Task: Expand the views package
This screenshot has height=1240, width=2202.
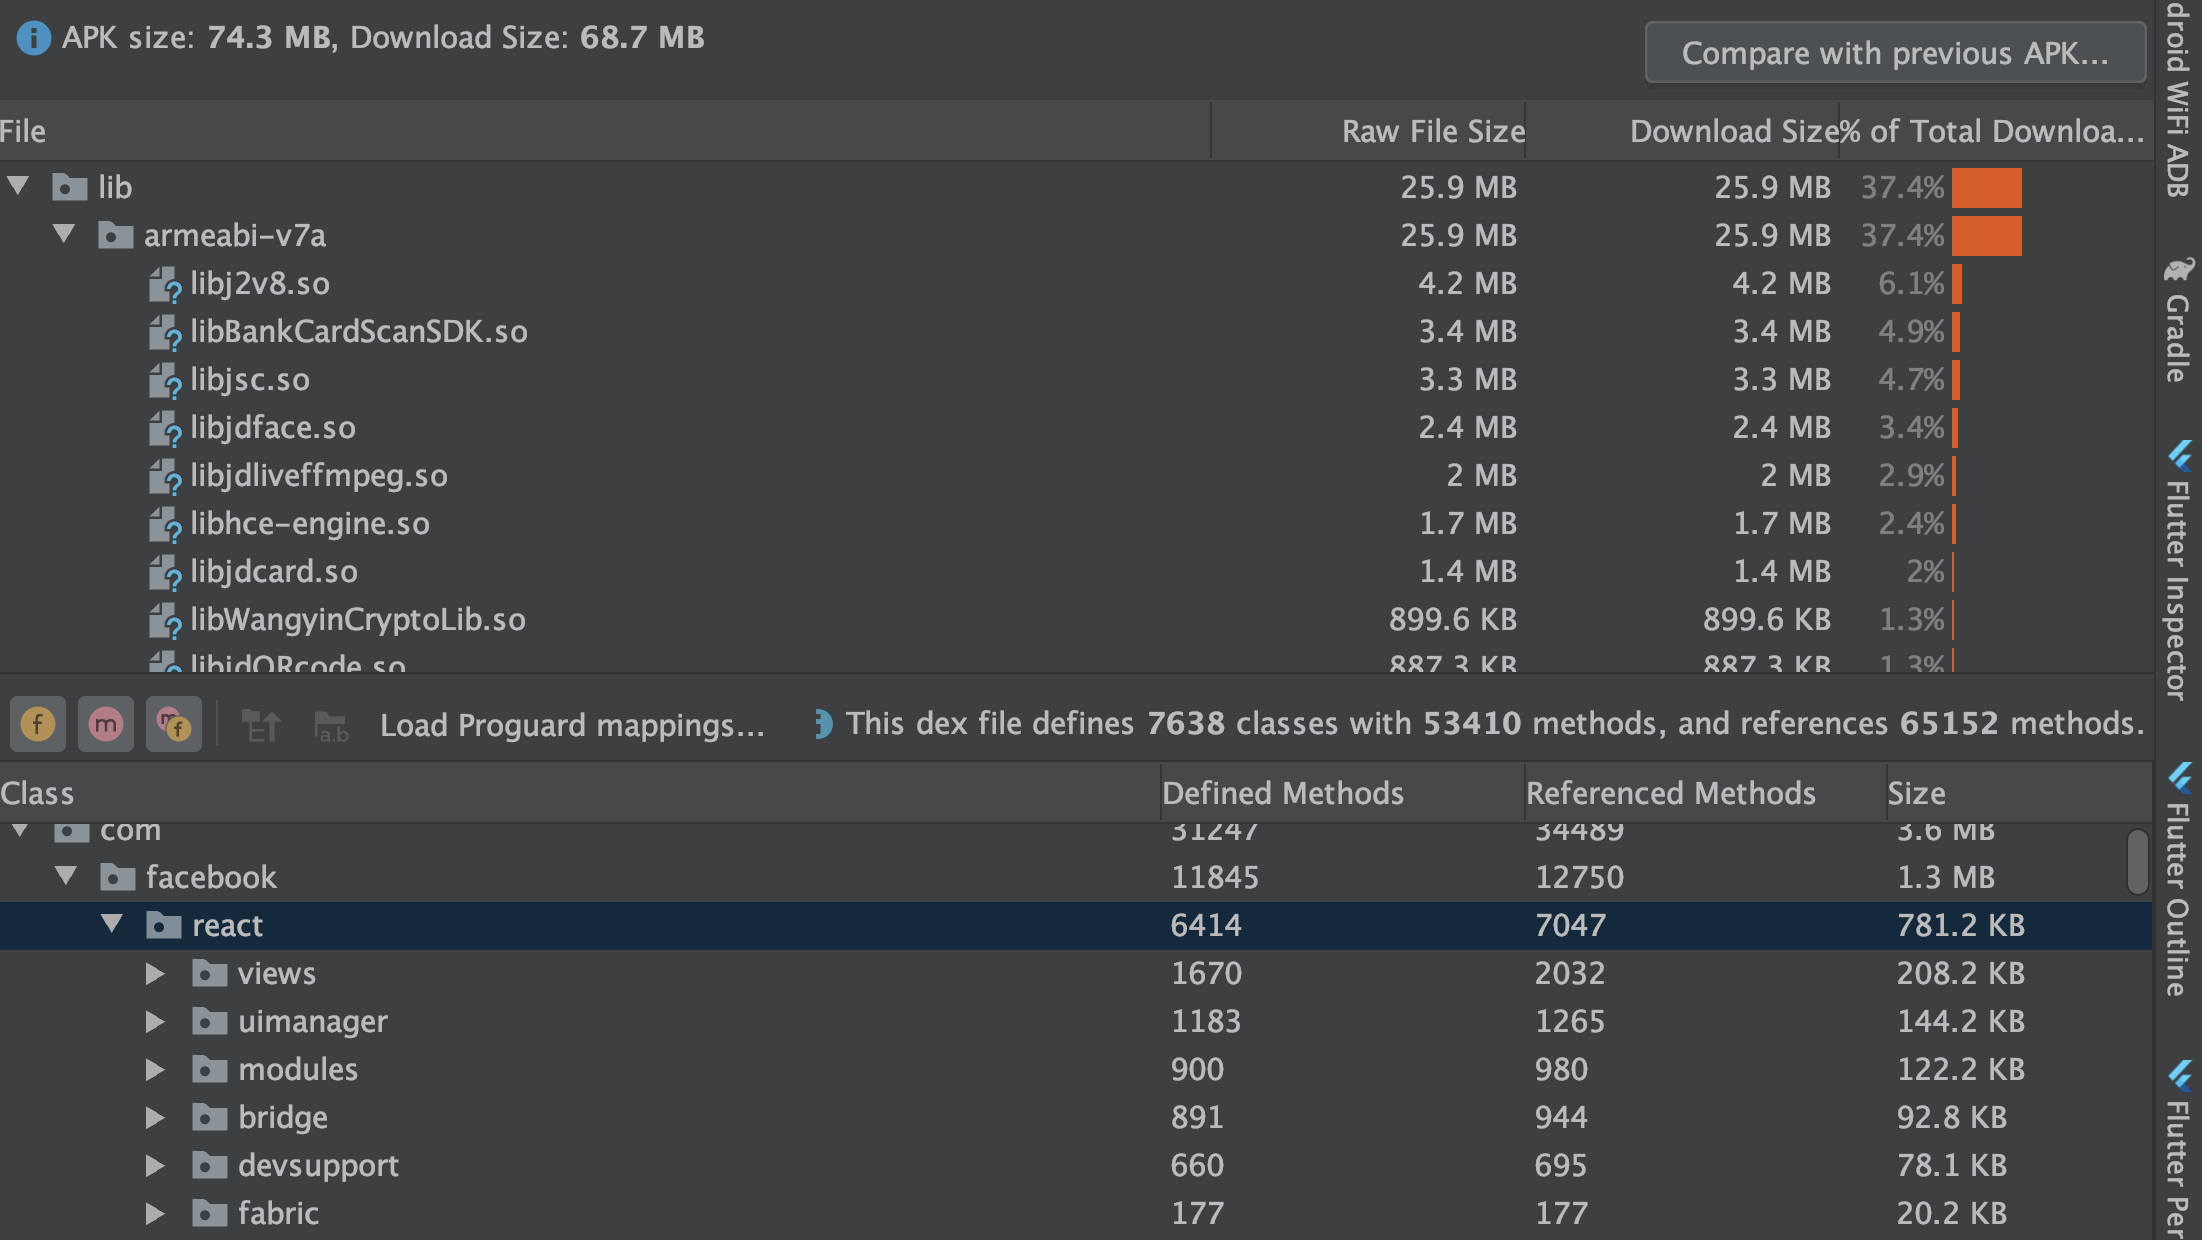Action: pyautogui.click(x=155, y=973)
